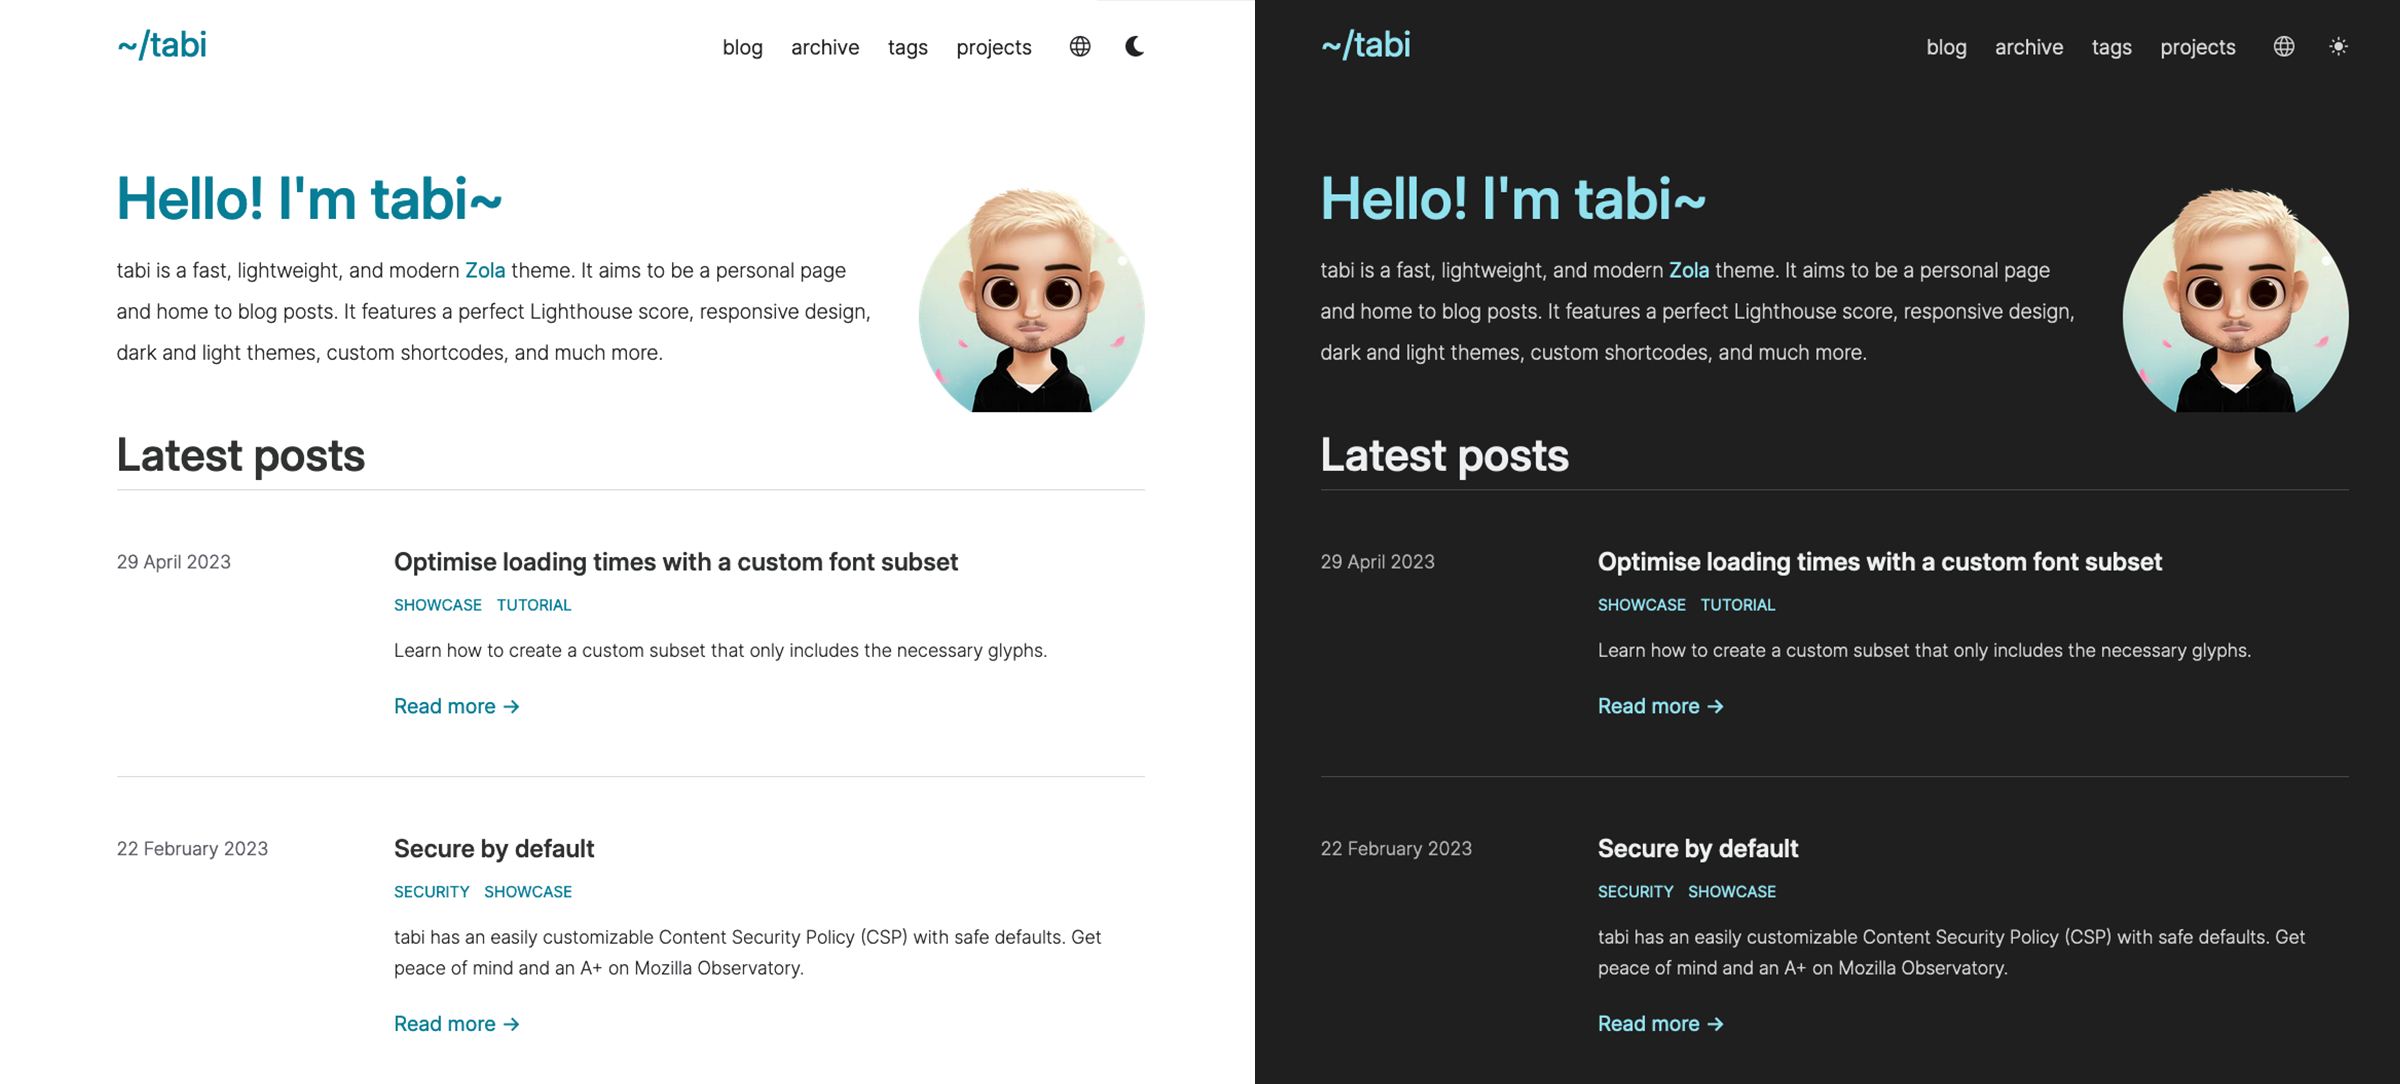Click SHOWCASE tag under first dark post

coord(1642,605)
